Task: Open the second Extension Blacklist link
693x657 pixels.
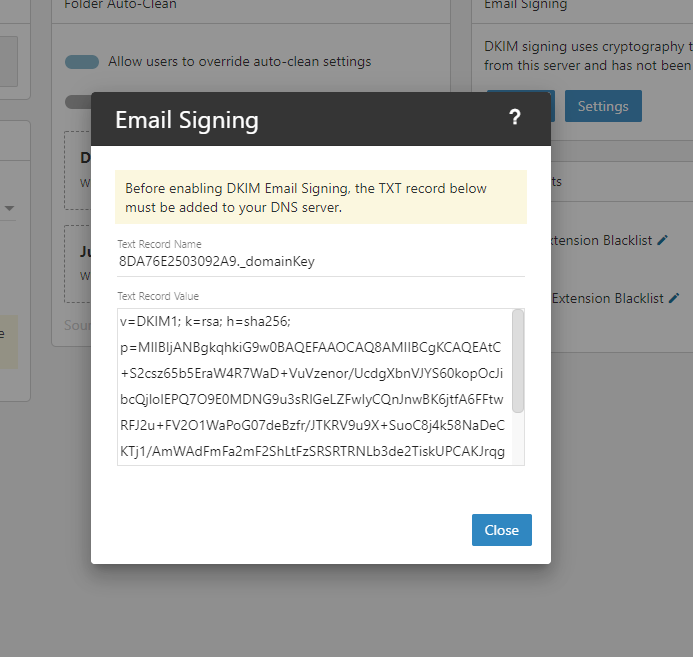Action: (608, 298)
